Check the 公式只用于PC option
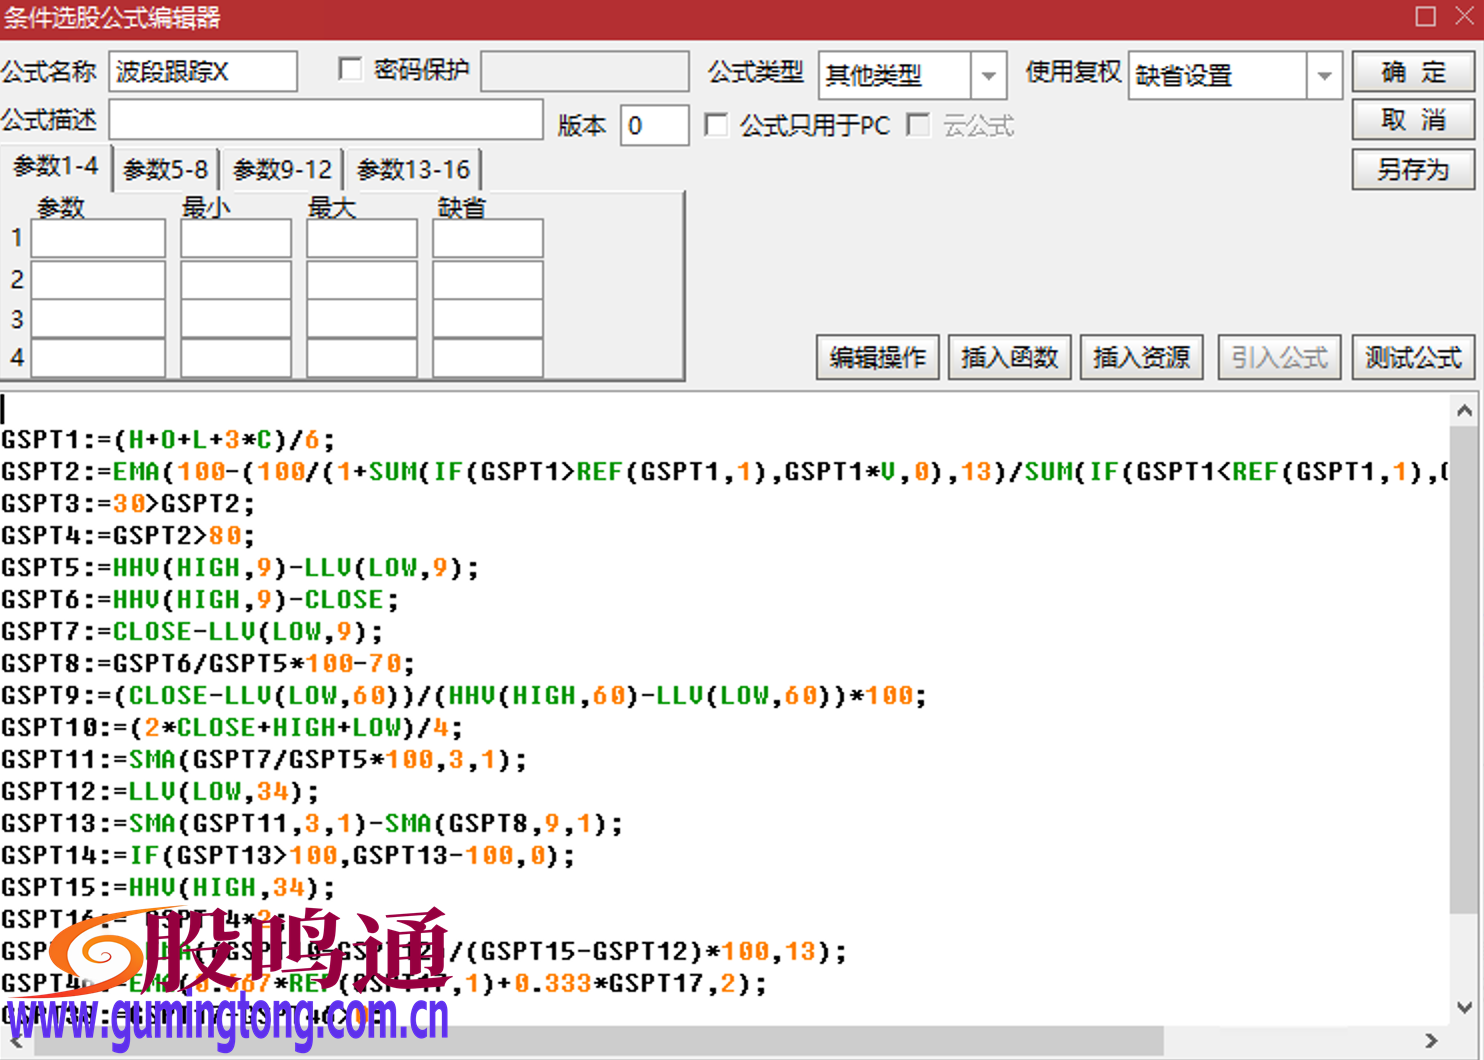The image size is (1484, 1060). pos(716,125)
